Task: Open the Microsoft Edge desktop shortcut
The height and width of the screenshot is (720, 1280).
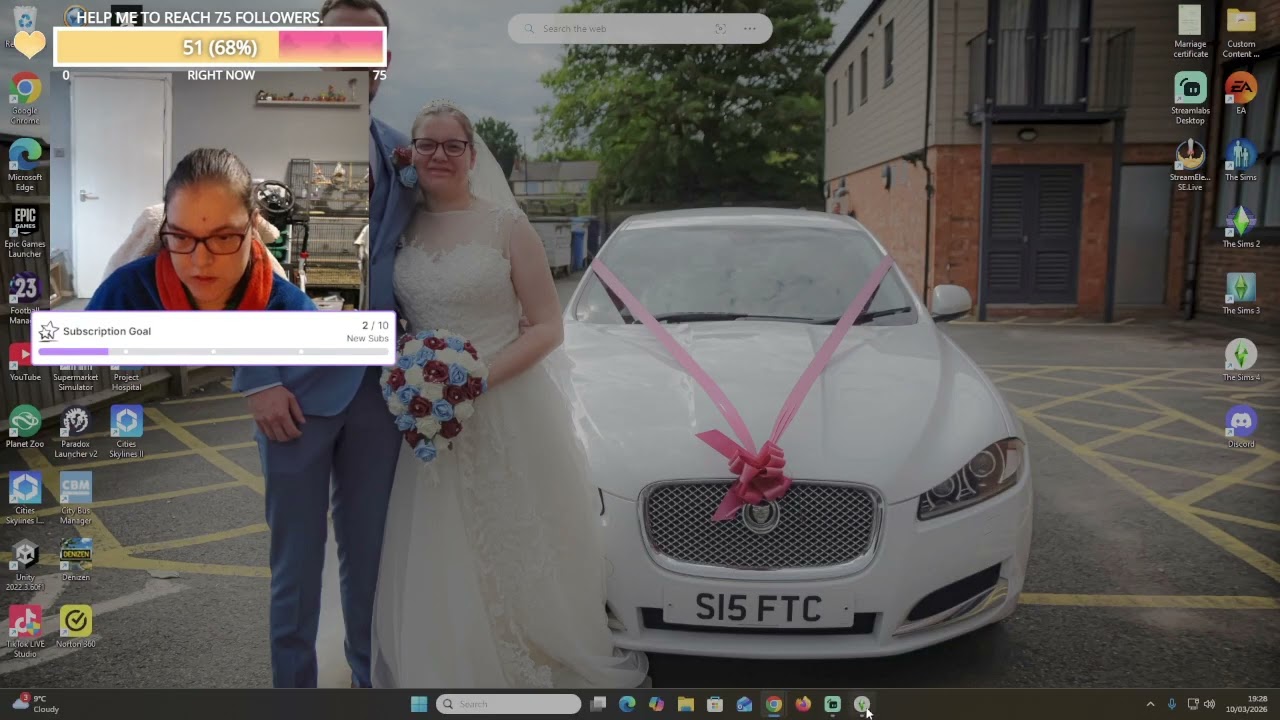Action: click(25, 166)
